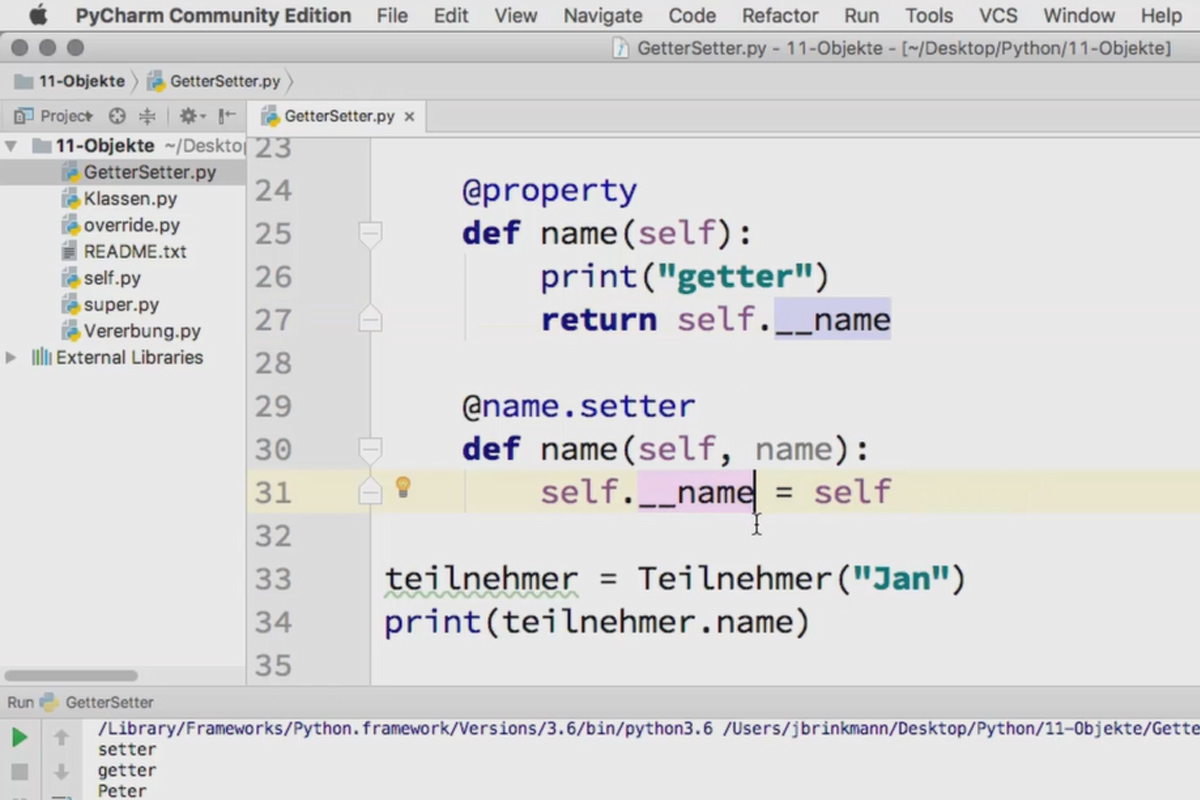Click the yellow lightbulb intention icon
1200x800 pixels.
coord(403,487)
